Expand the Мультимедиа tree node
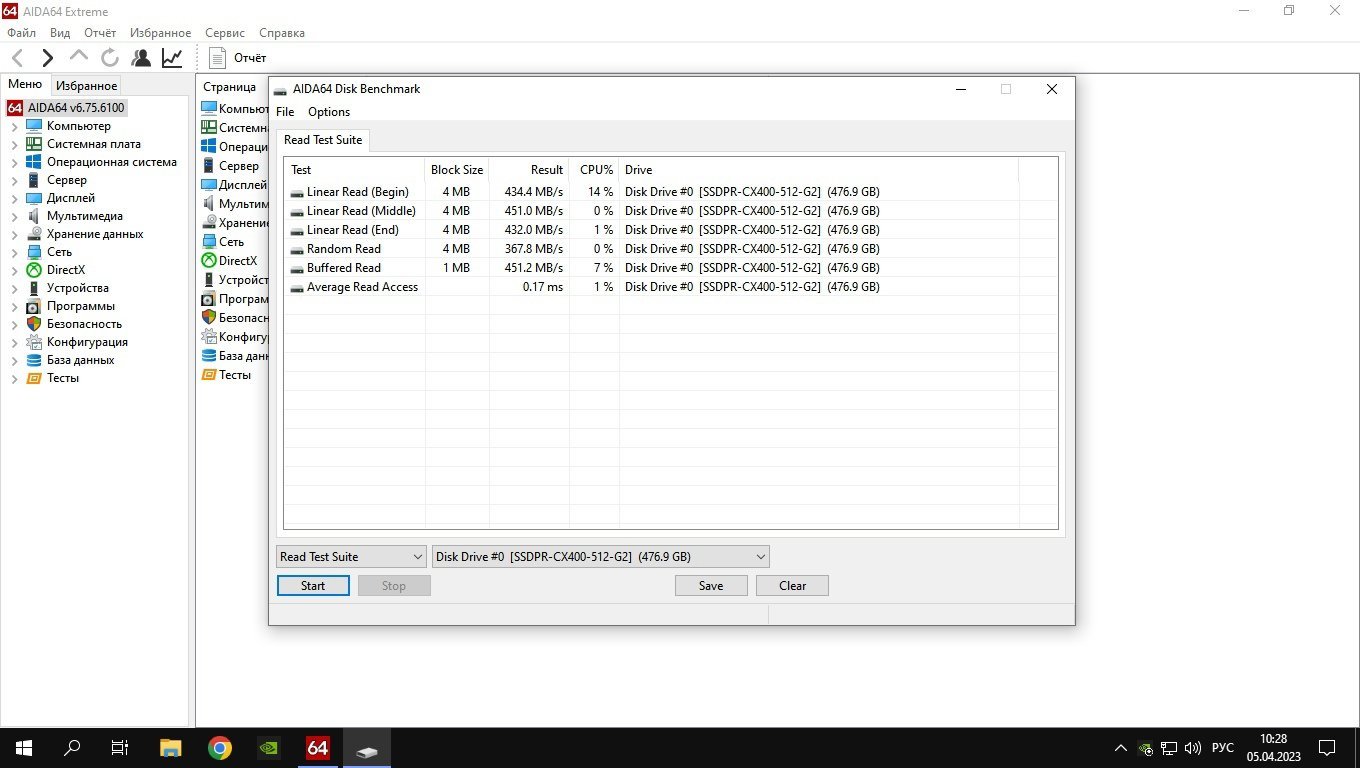 (x=14, y=216)
